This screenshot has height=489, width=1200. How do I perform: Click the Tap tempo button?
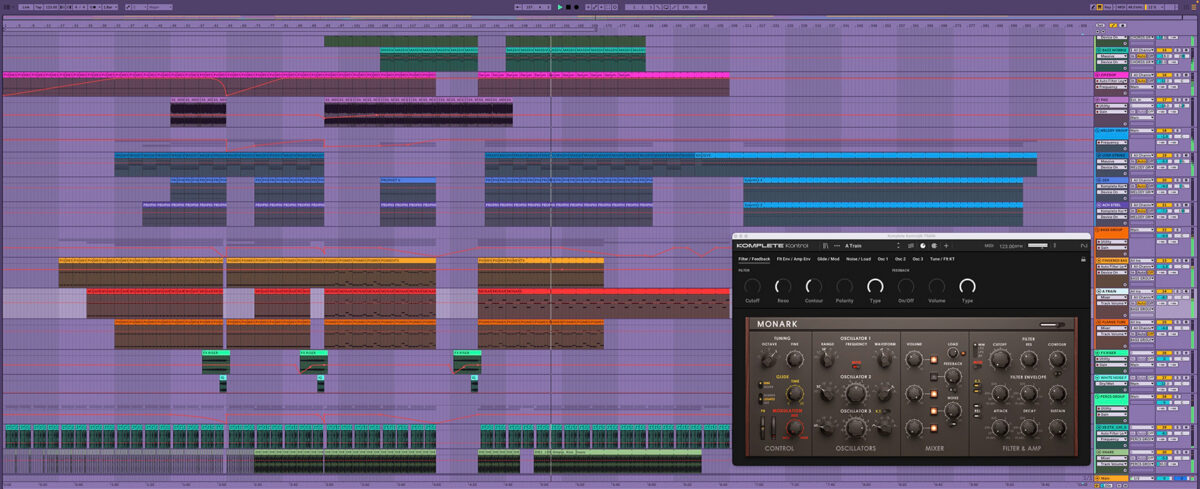[x=38, y=7]
